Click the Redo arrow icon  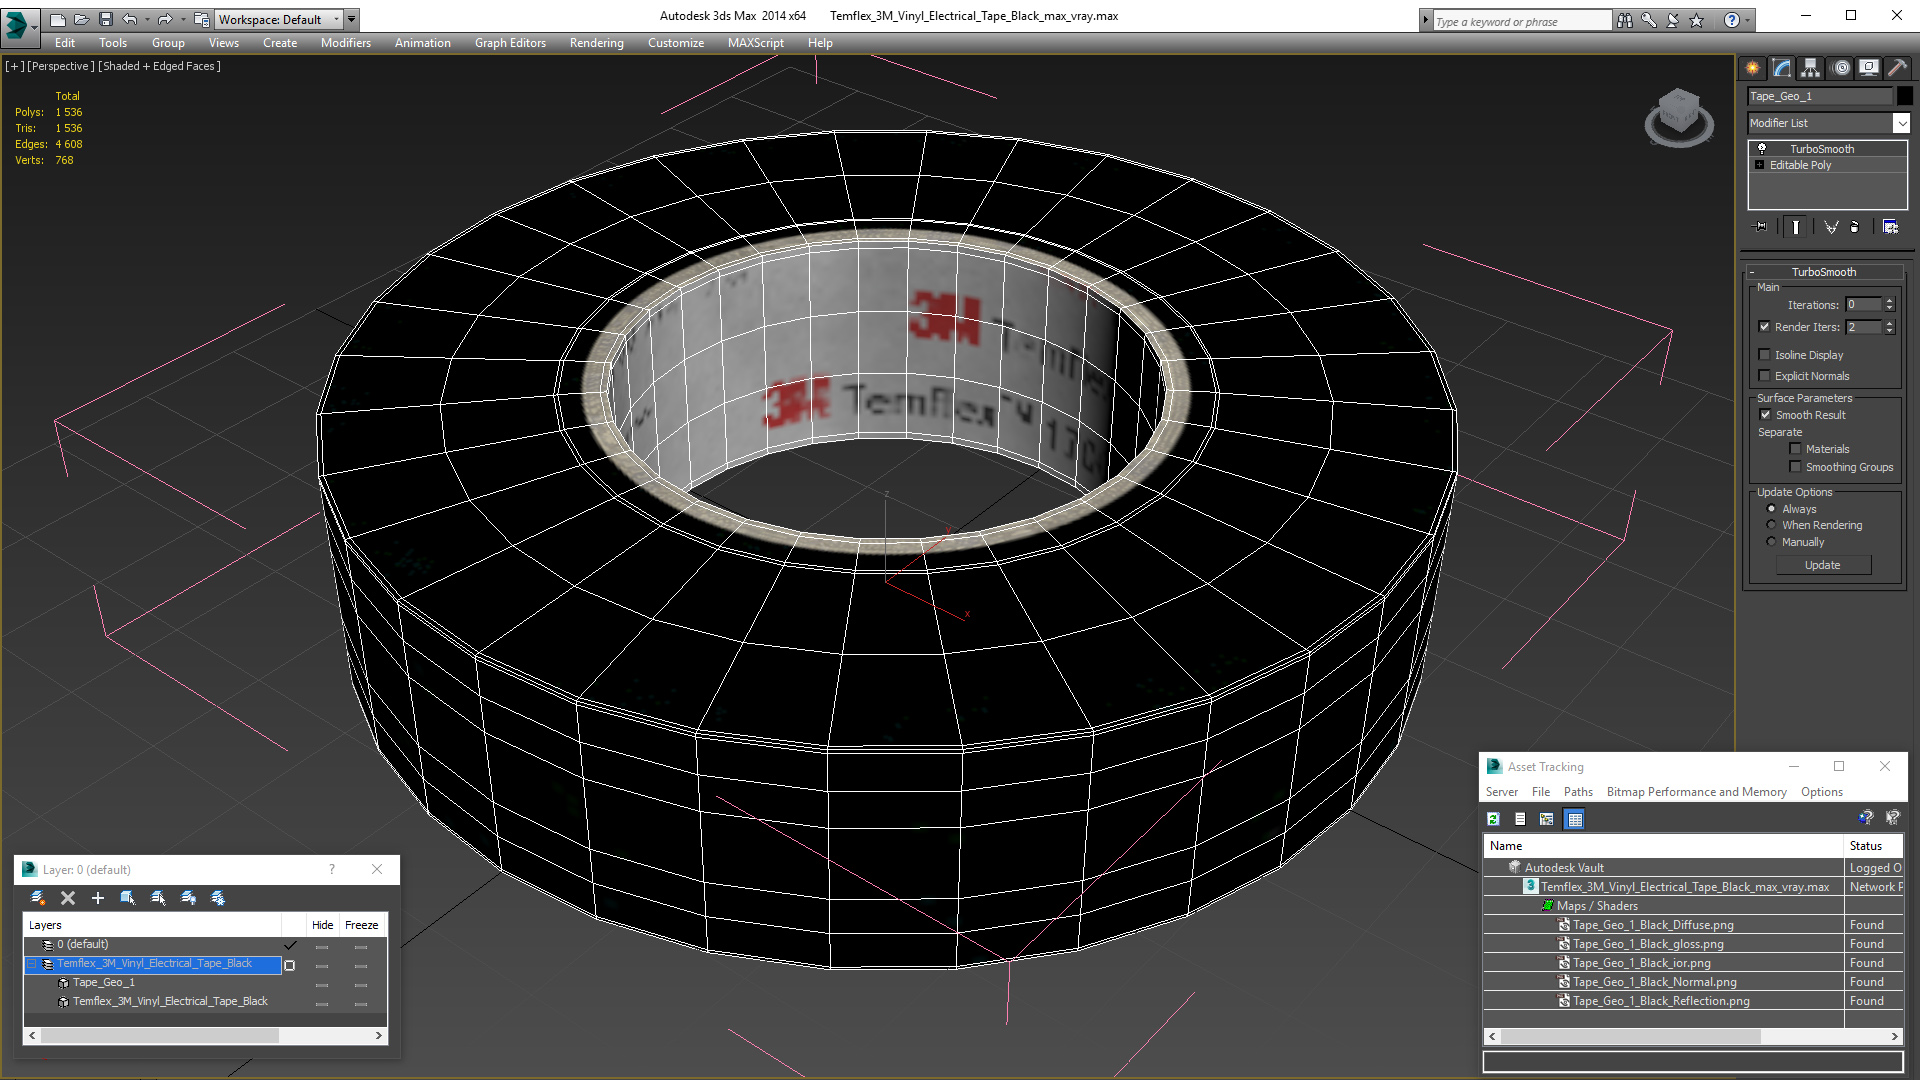(165, 19)
